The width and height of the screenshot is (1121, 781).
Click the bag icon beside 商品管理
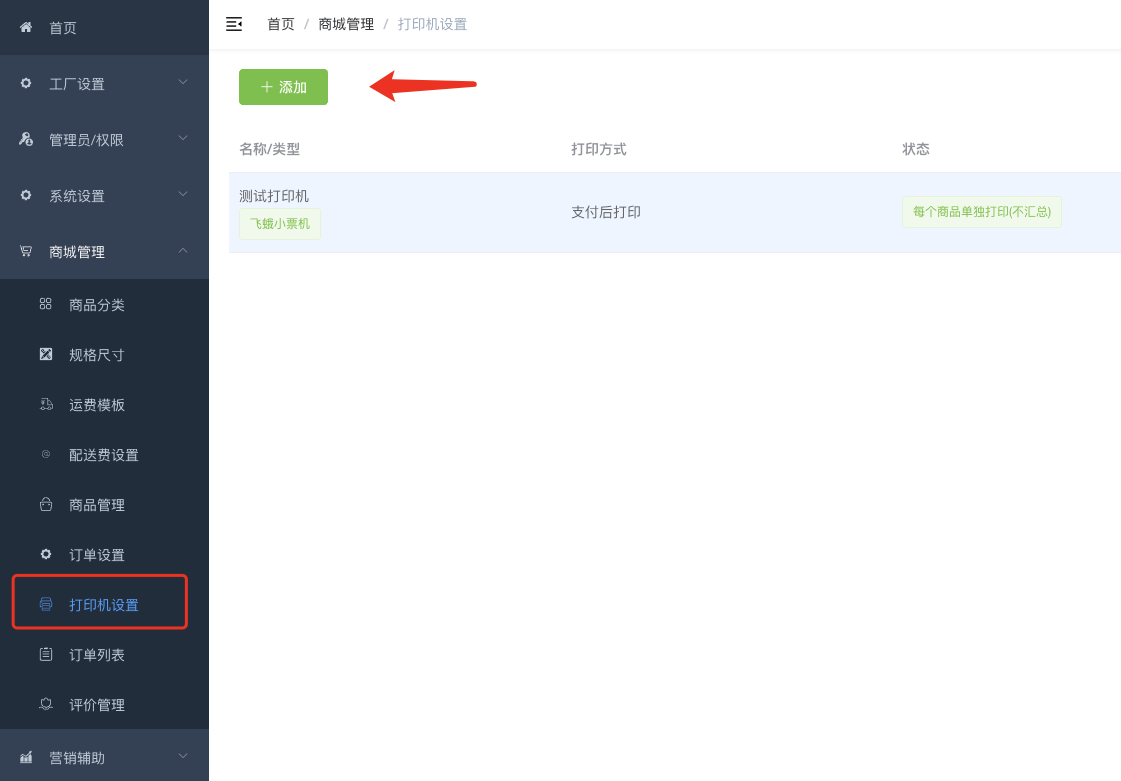(x=46, y=504)
